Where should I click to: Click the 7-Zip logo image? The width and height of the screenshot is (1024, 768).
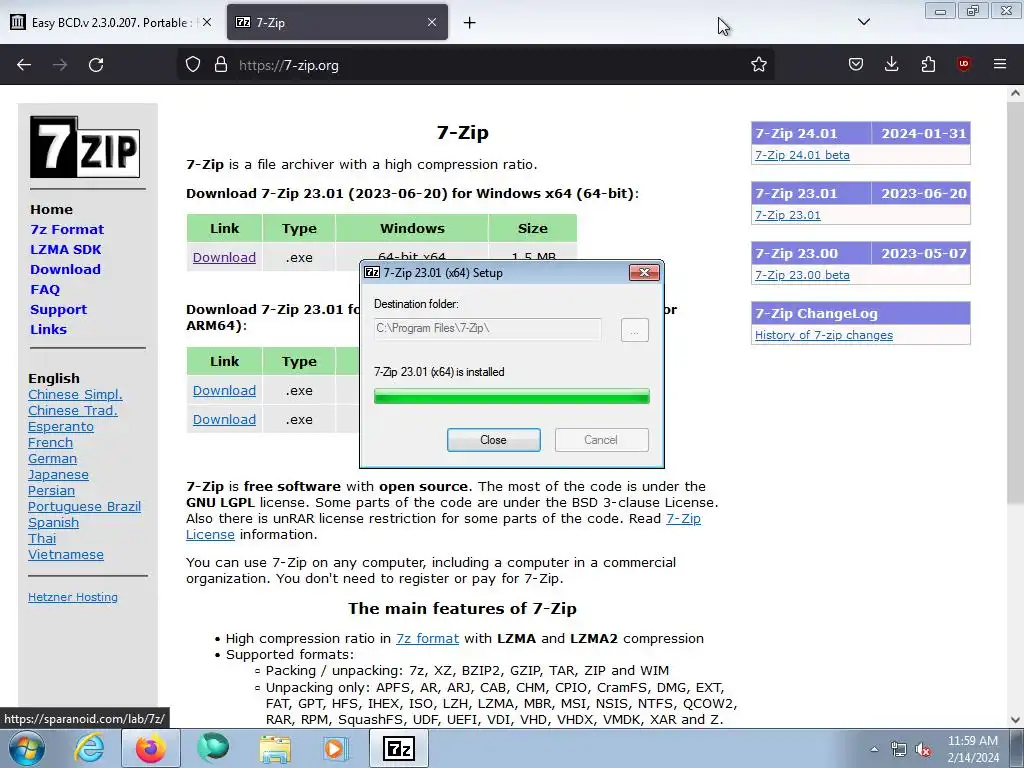click(x=85, y=147)
